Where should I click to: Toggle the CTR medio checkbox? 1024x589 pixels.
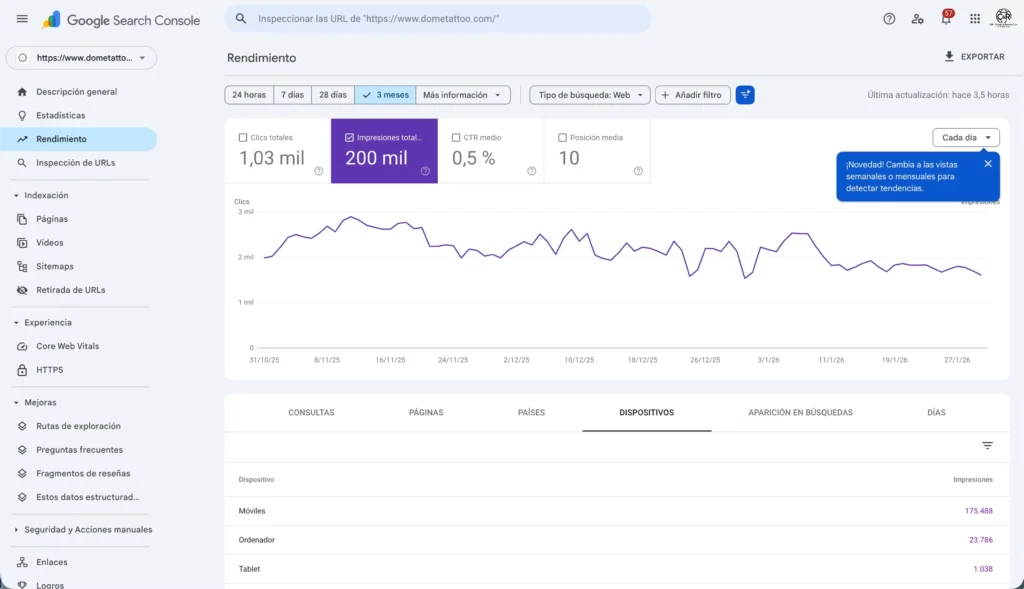(x=456, y=137)
